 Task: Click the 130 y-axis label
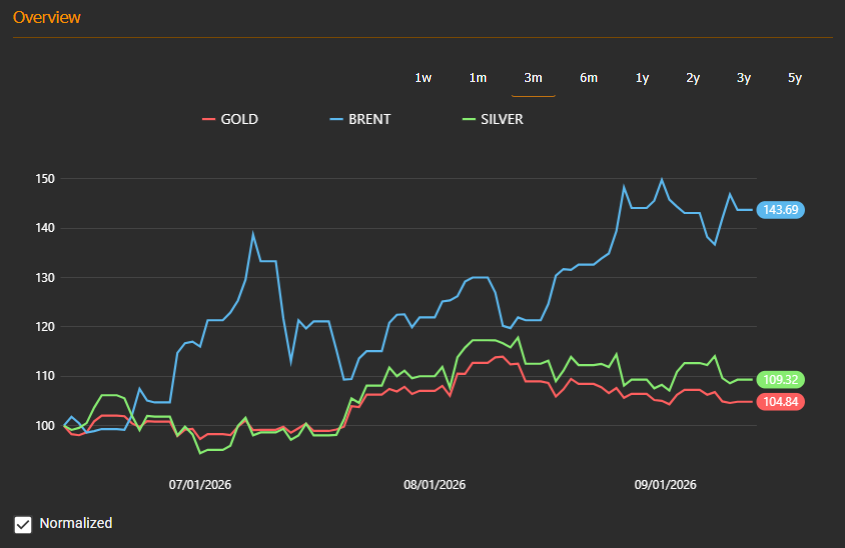(45, 278)
